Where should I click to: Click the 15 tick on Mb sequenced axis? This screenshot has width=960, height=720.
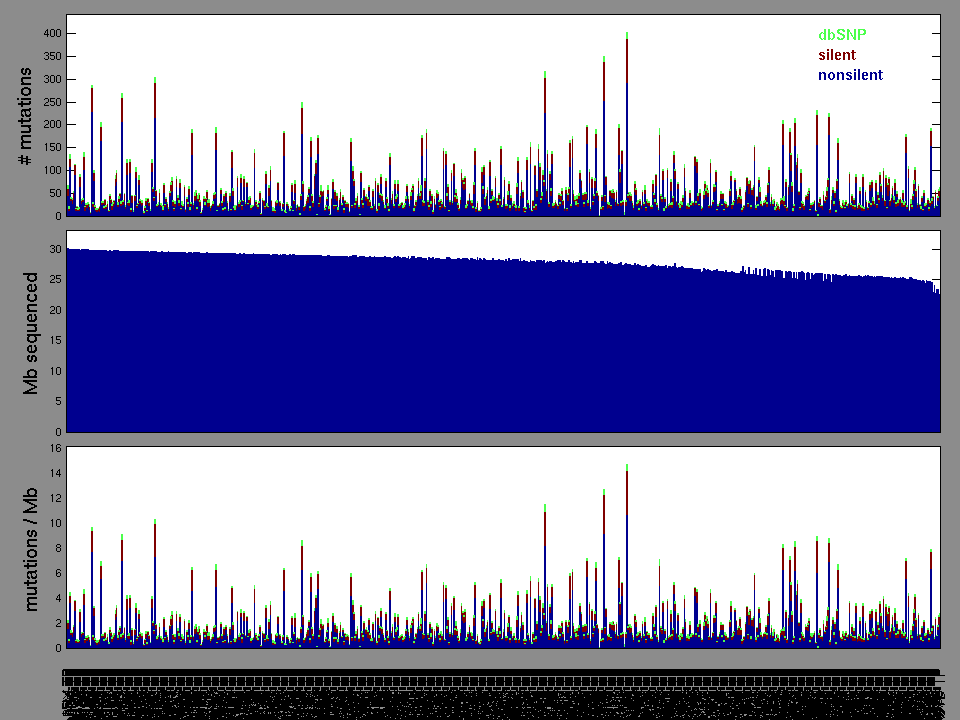click(55, 341)
